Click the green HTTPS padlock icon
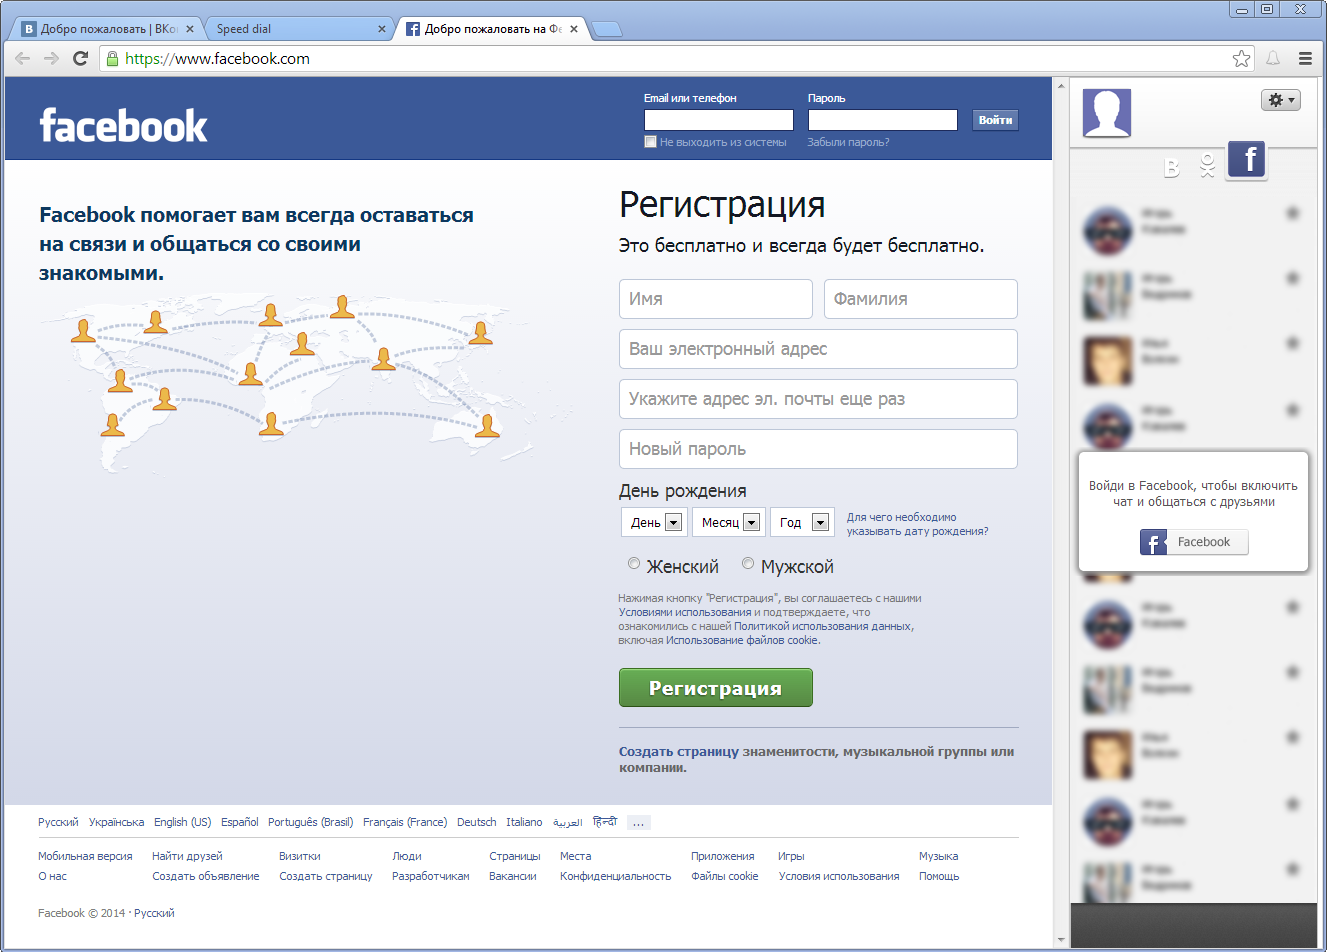 point(112,59)
